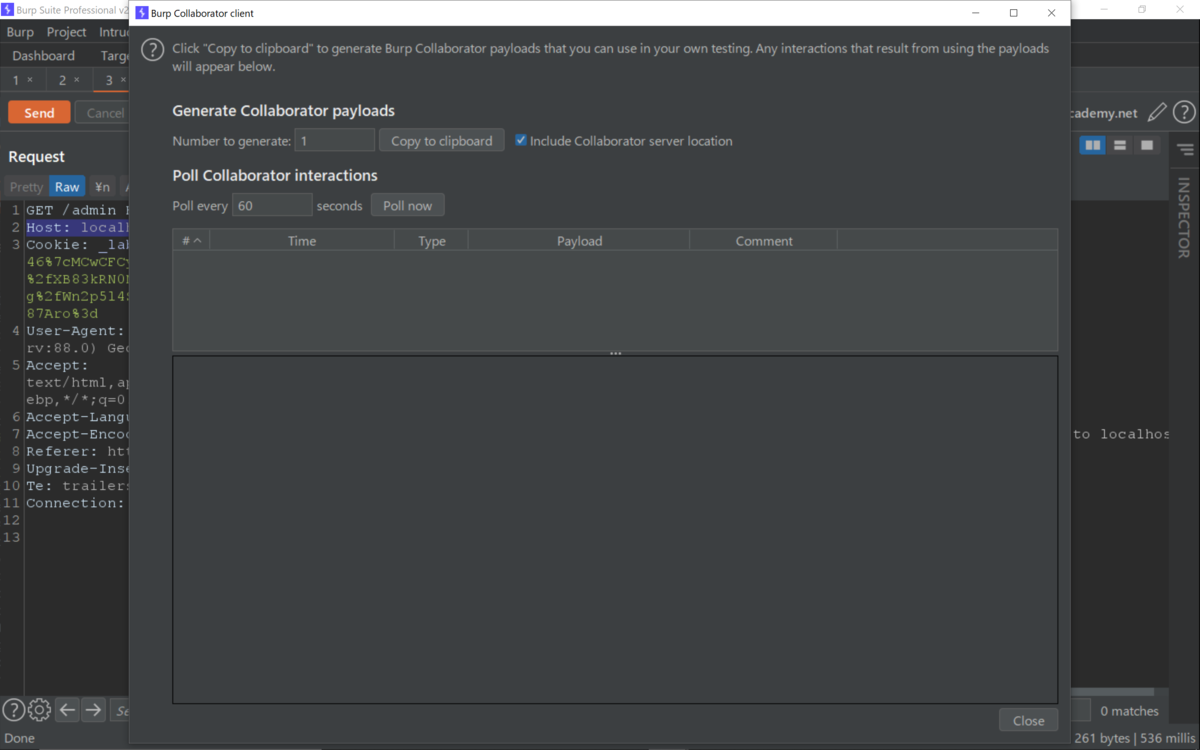Click the GET /admin request line
Viewport: 1200px width, 750px height.
[77, 211]
